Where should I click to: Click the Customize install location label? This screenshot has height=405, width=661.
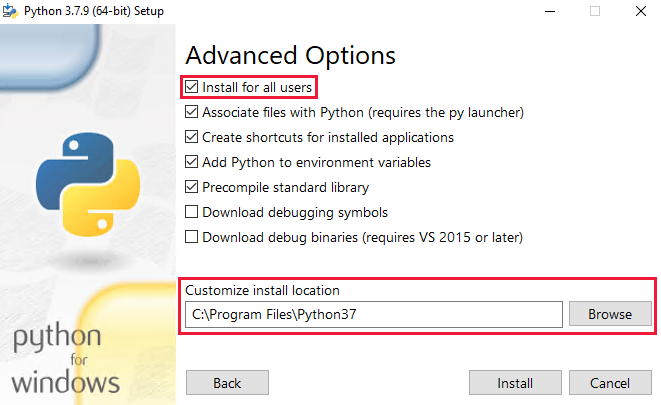[x=263, y=290]
